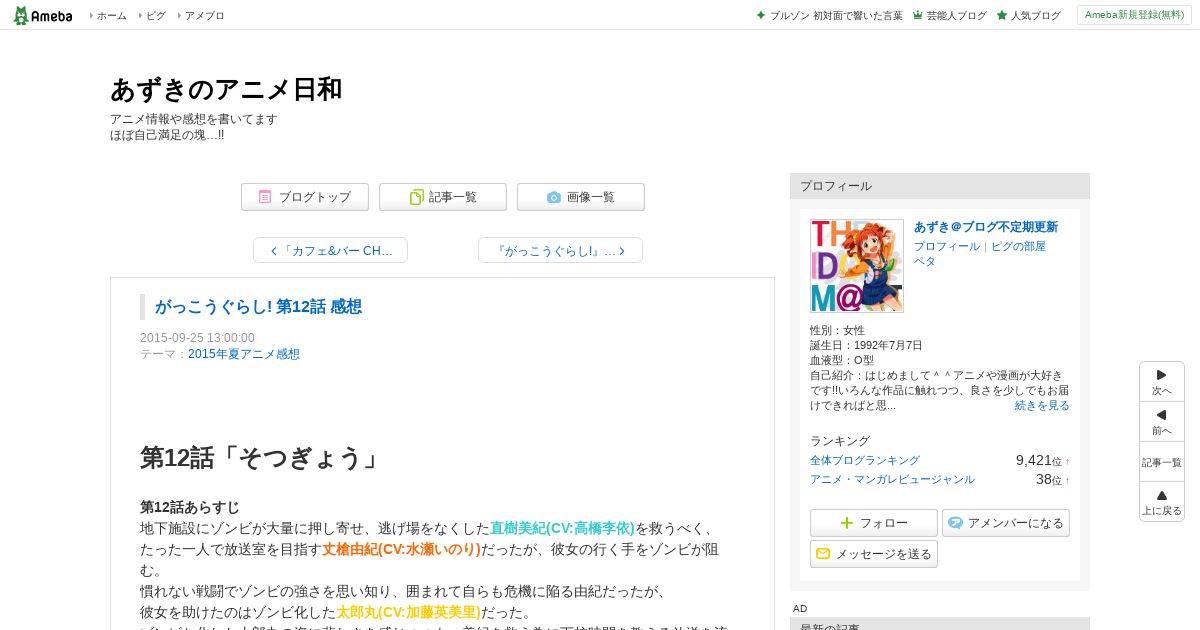
Task: Jump to next article with 次へ
Action: 1162,382
